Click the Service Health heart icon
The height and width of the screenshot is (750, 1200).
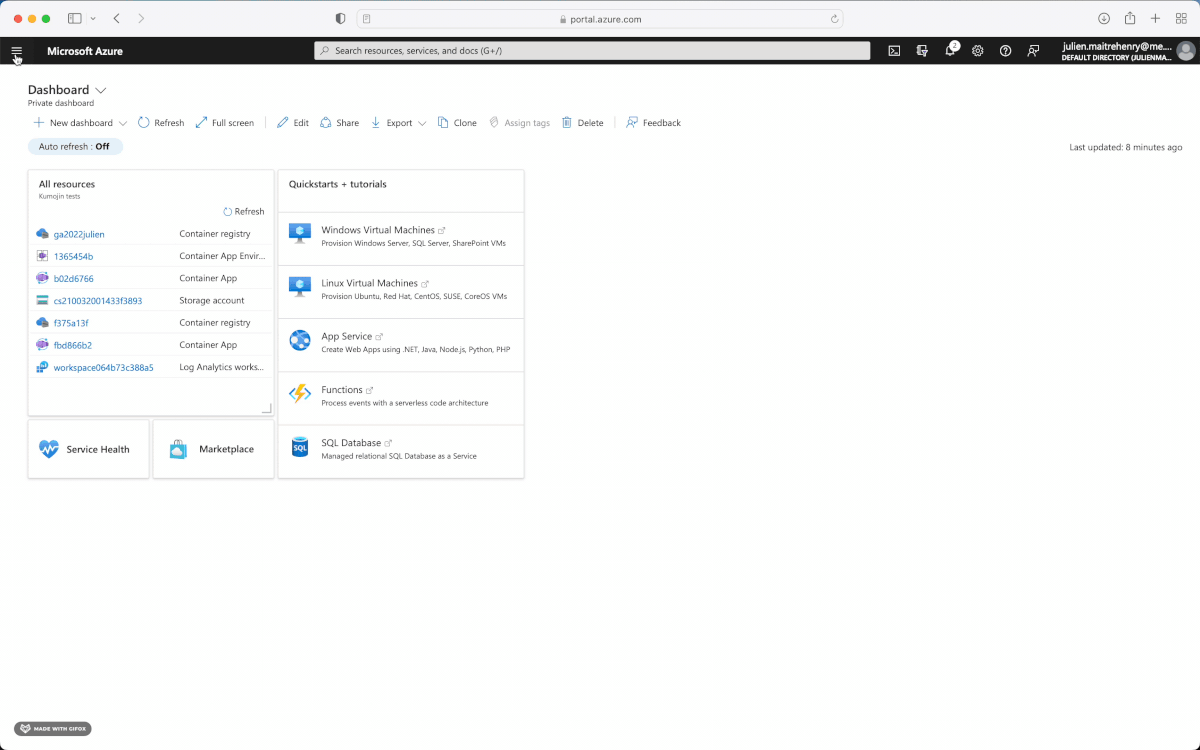49,449
